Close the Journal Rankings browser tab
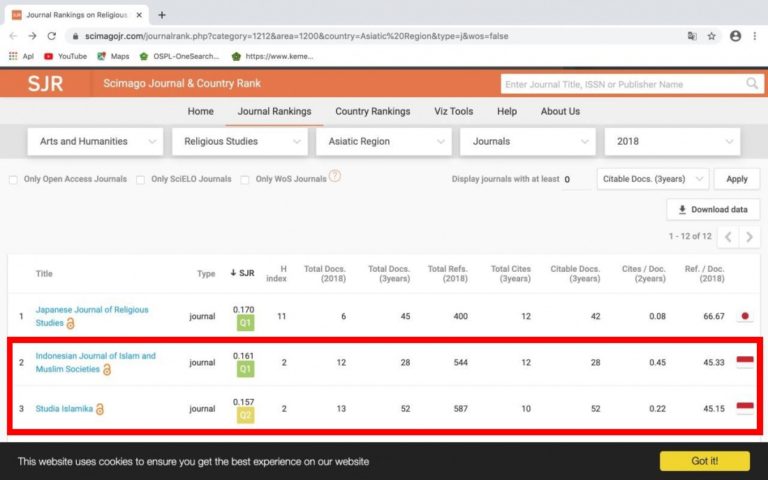This screenshot has height=480, width=768. click(x=139, y=15)
